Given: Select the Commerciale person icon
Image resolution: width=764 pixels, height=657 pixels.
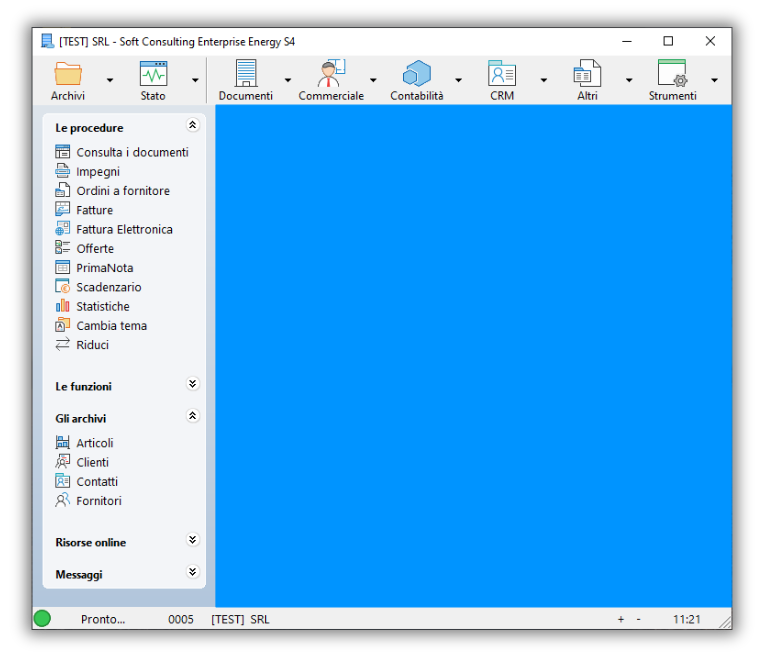Looking at the screenshot, I should tap(331, 74).
